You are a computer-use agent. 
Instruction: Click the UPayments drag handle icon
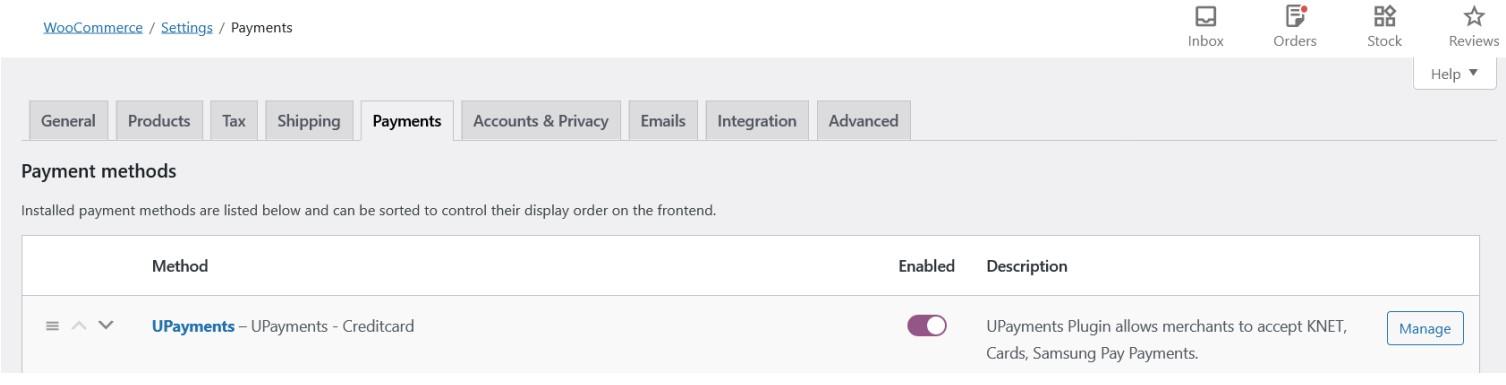click(53, 326)
